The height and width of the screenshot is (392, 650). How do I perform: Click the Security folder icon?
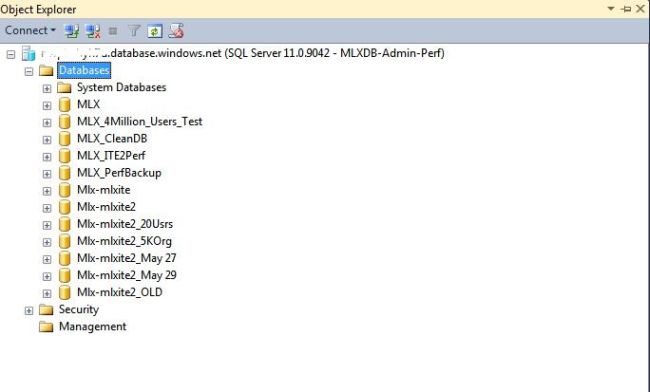click(46, 310)
